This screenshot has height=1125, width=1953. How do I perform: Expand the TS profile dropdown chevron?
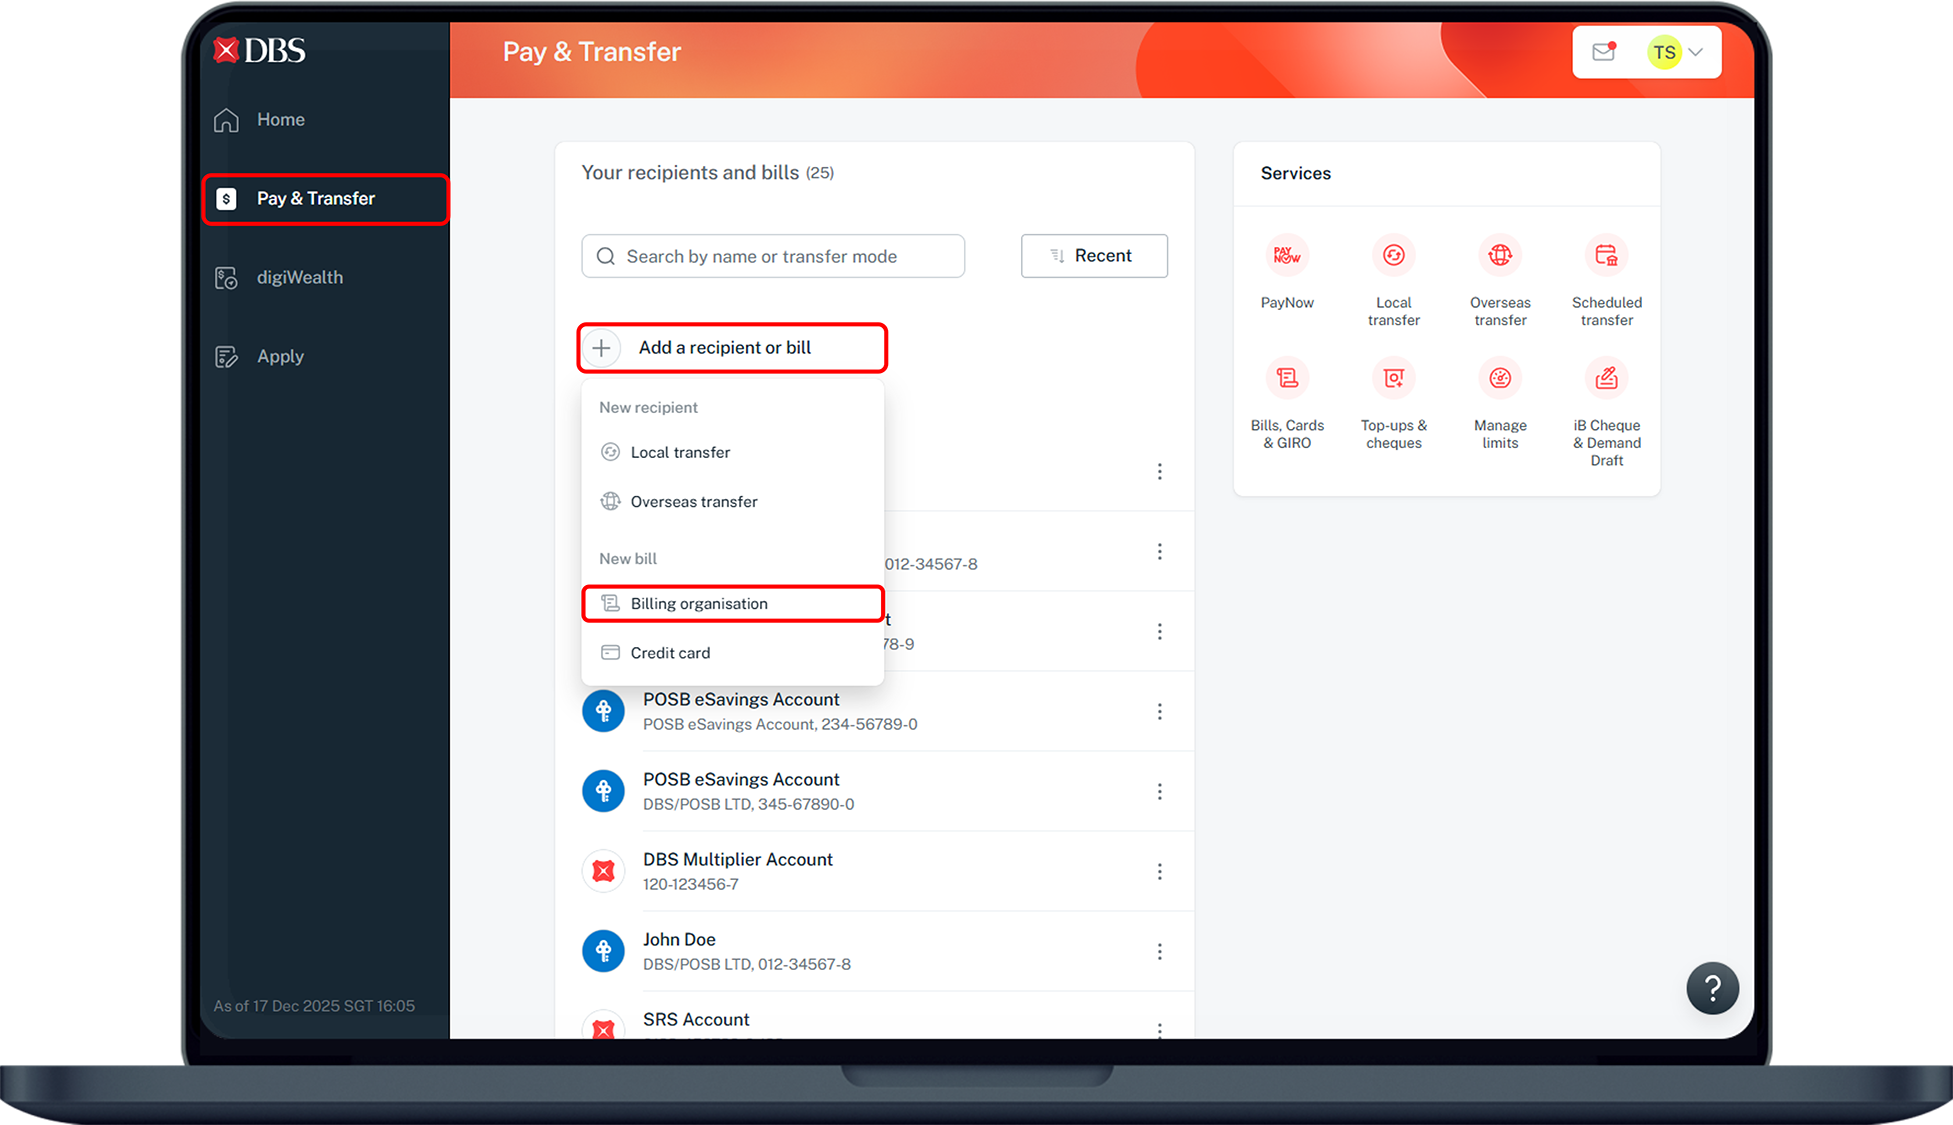pos(1696,52)
